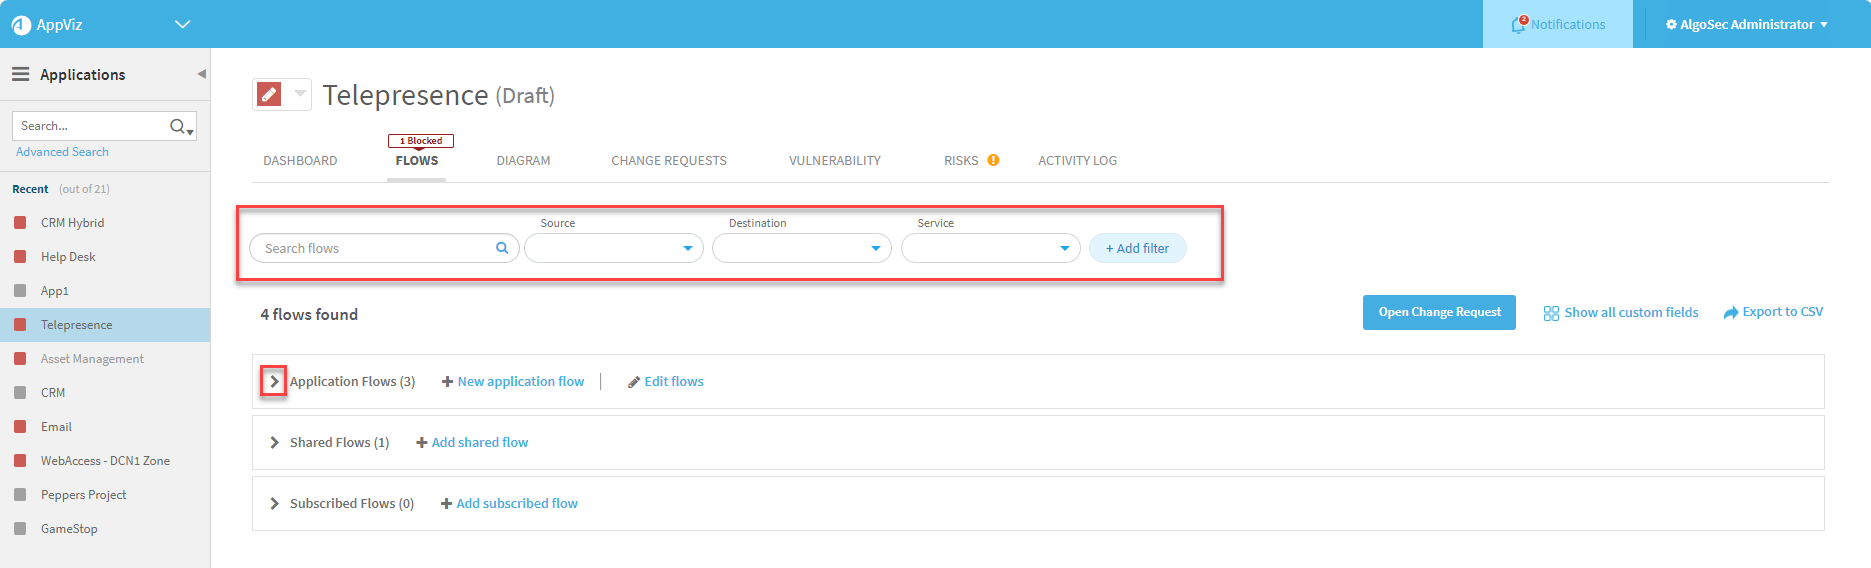1871x568 pixels.
Task: Click the red pencil edit application icon
Action: (269, 94)
